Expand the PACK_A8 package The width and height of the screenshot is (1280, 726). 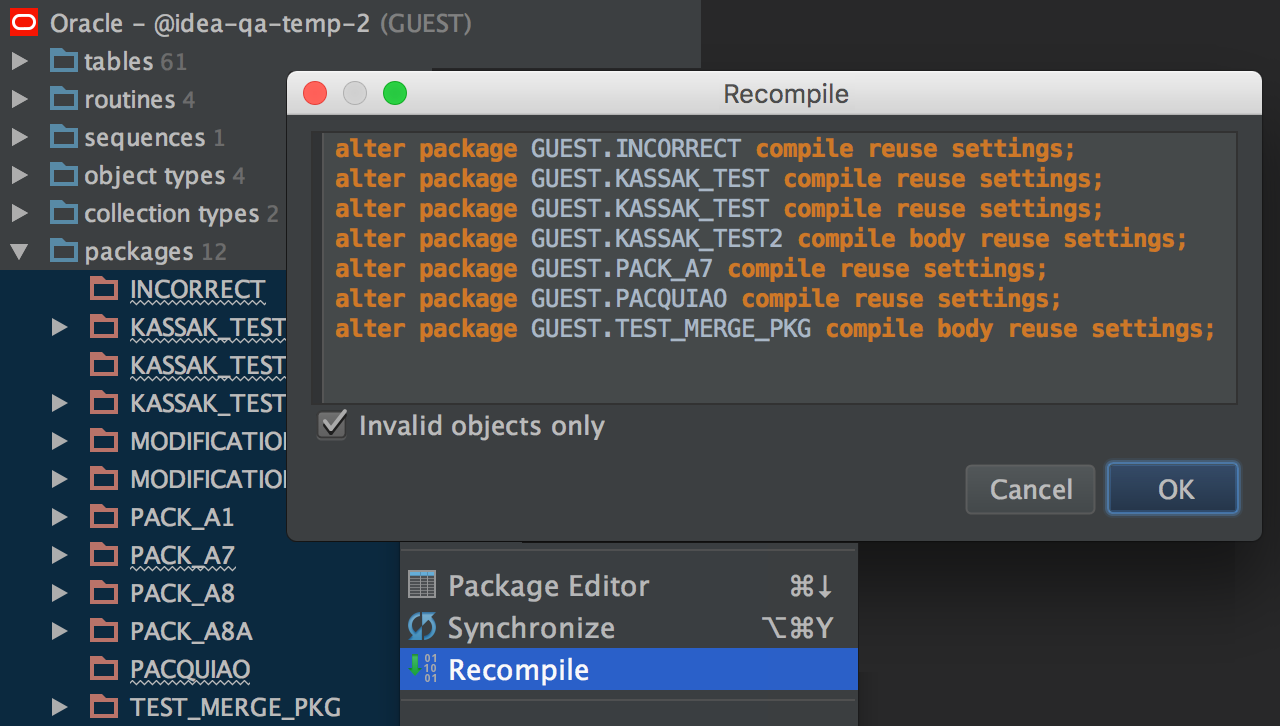59,593
